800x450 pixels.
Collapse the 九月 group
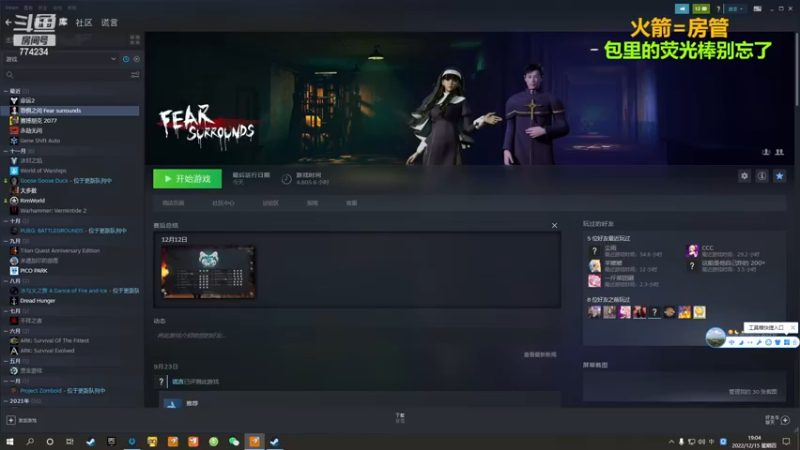pos(6,241)
